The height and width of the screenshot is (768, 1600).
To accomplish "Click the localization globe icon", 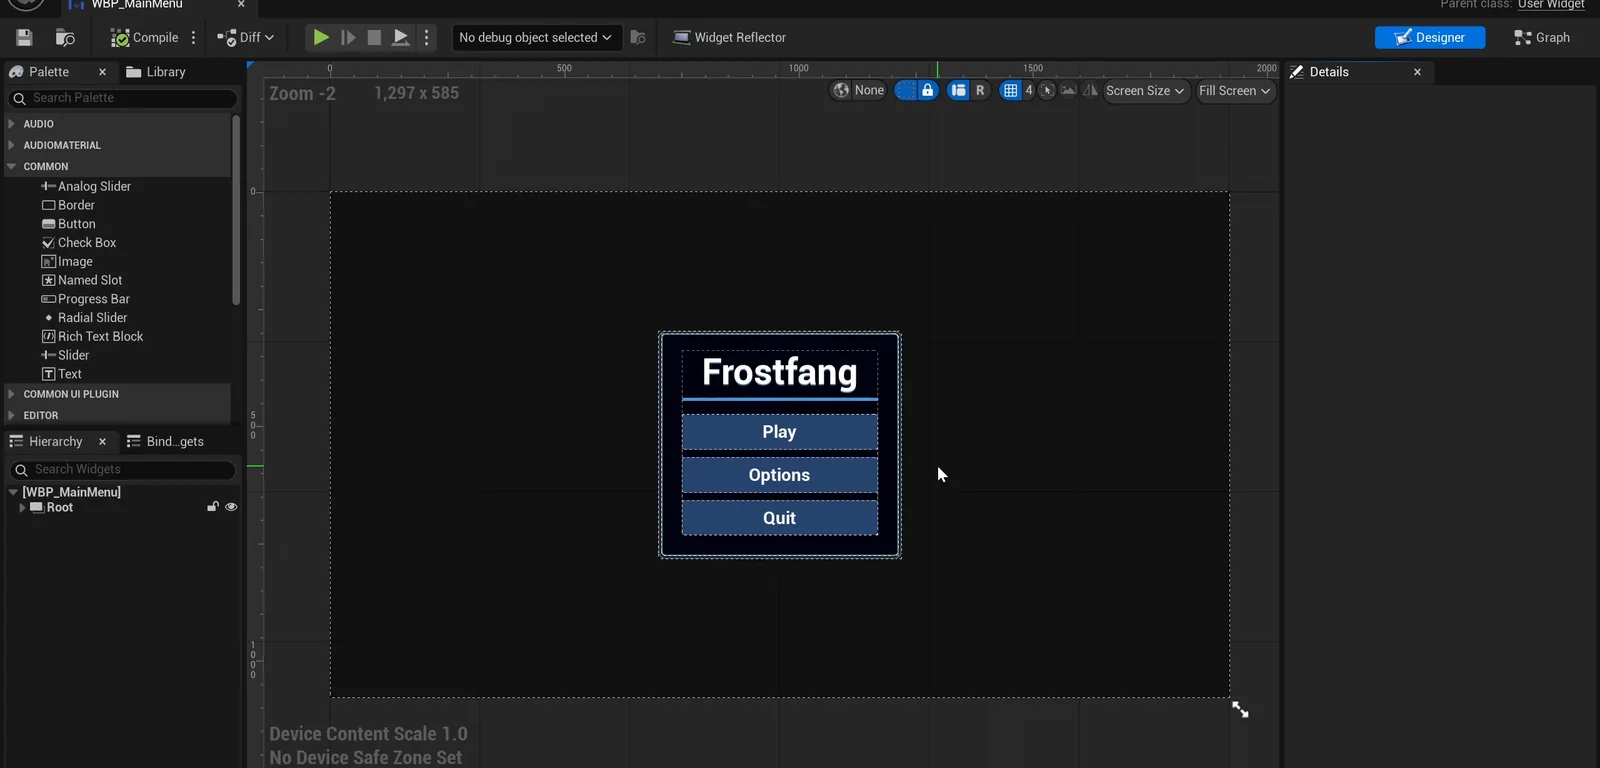I will coord(841,90).
